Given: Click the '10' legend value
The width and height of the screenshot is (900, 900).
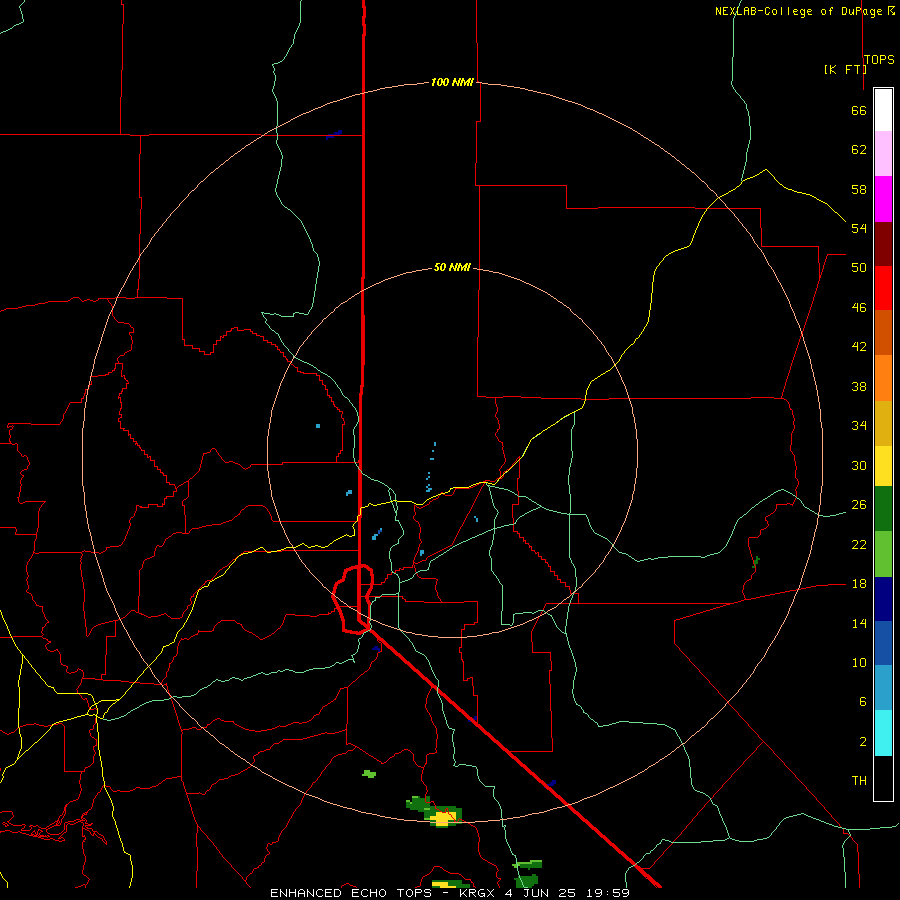Looking at the screenshot, I should tap(859, 662).
